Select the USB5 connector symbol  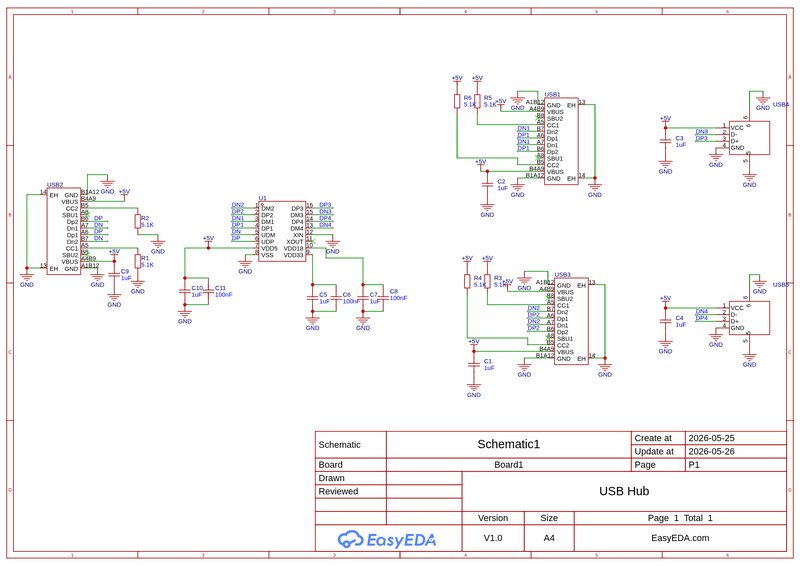749,318
